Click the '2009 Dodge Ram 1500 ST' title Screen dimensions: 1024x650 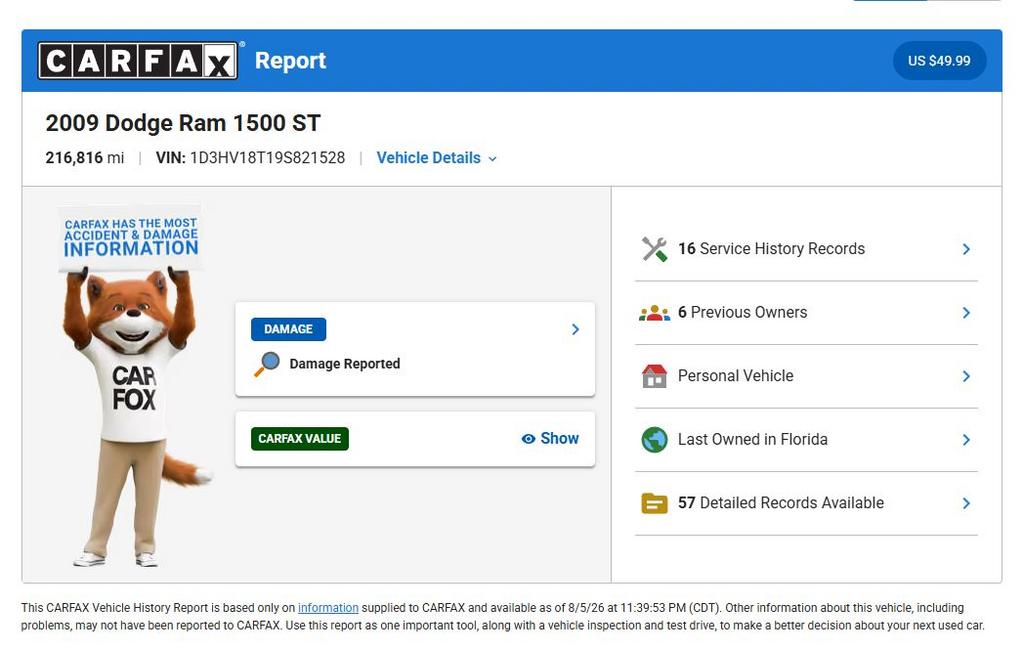183,123
